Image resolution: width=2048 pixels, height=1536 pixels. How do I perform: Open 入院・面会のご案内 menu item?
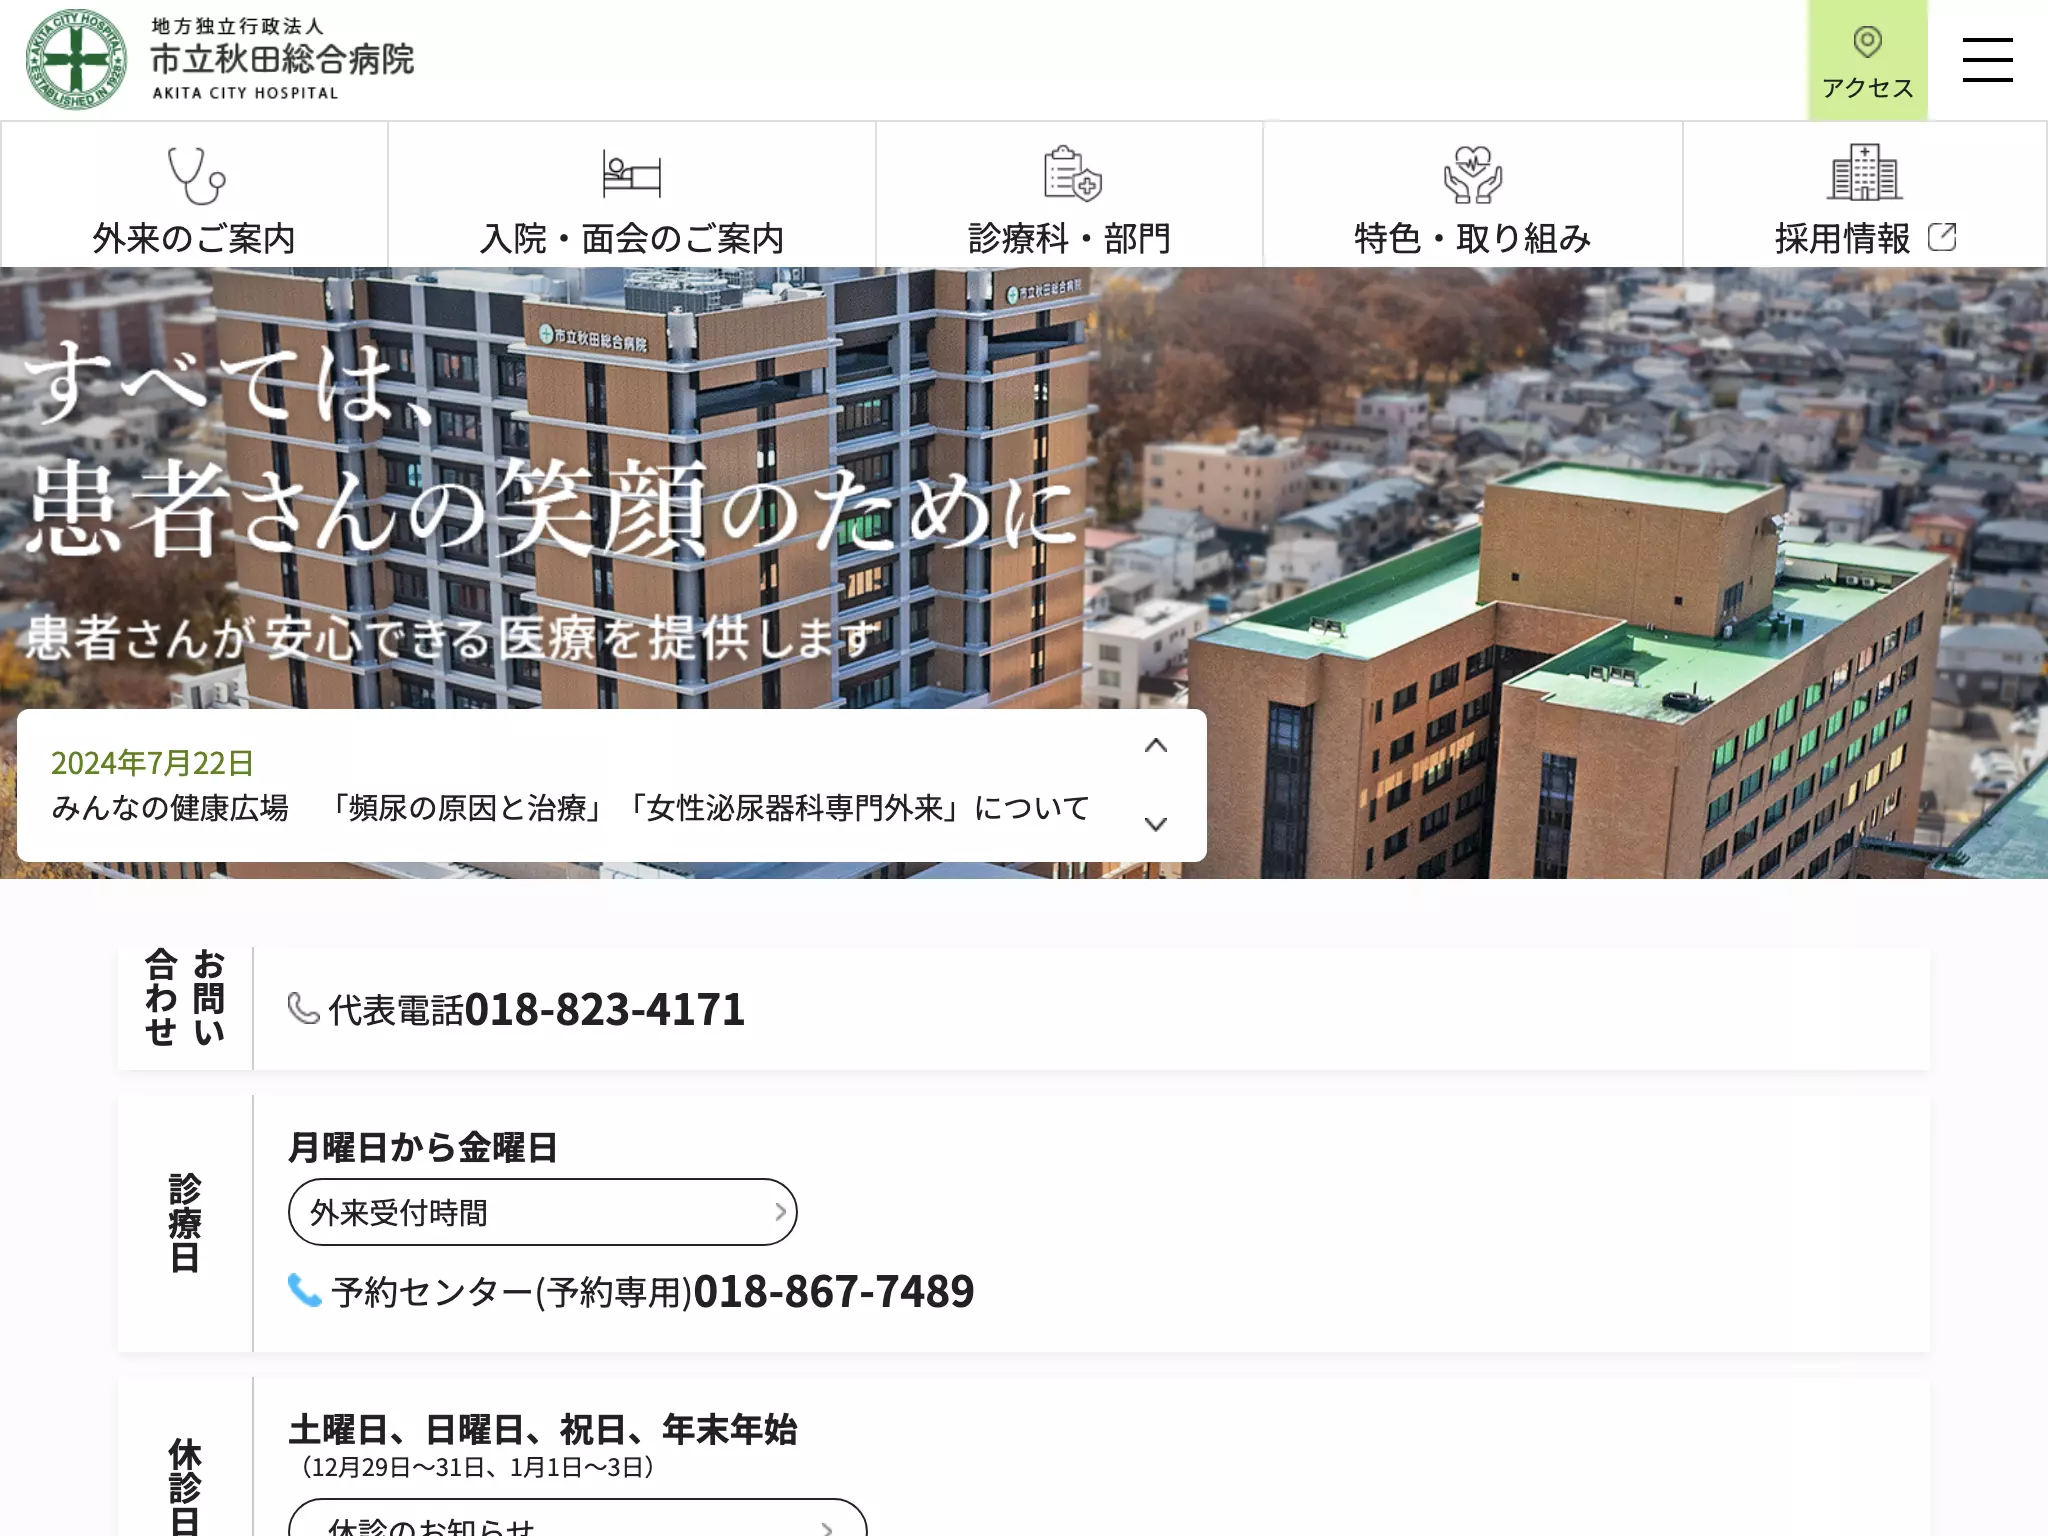coord(632,195)
